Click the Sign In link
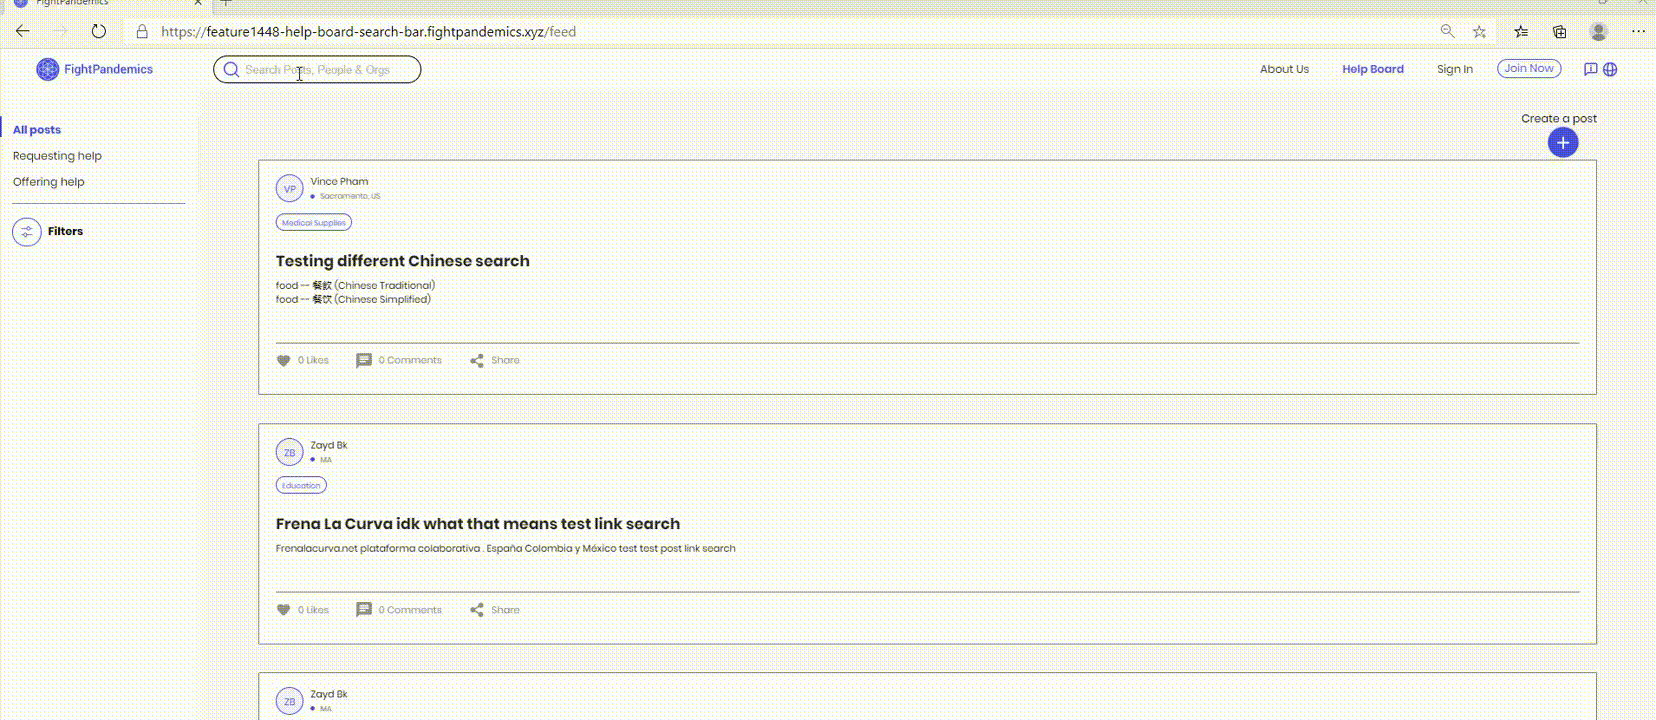This screenshot has width=1656, height=720. pos(1454,69)
